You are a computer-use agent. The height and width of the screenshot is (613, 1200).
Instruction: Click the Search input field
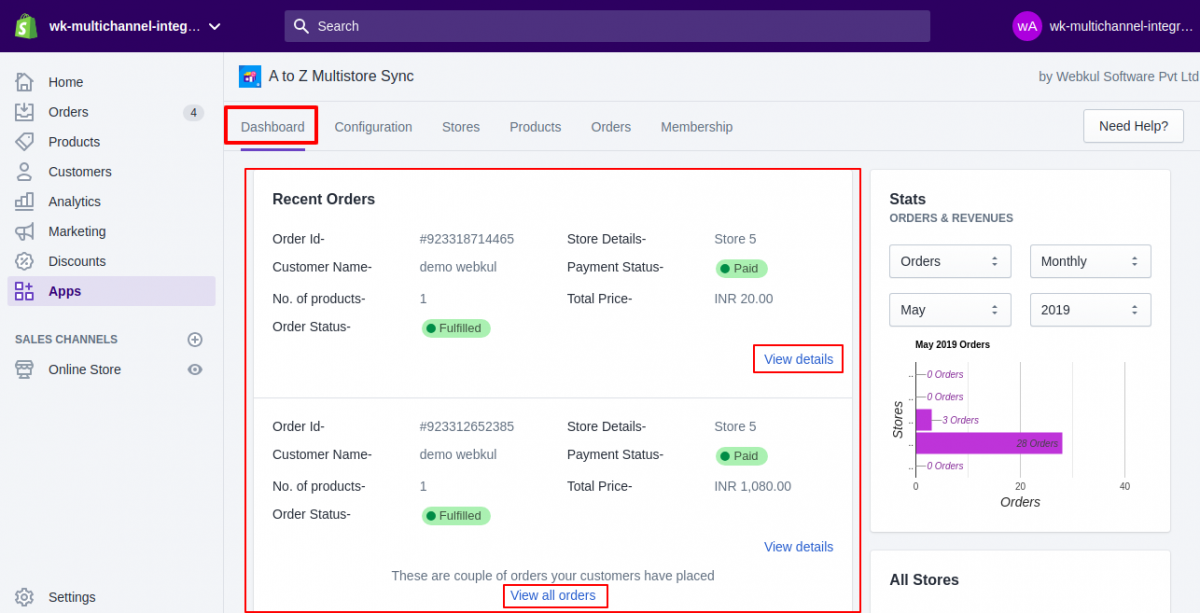point(607,26)
